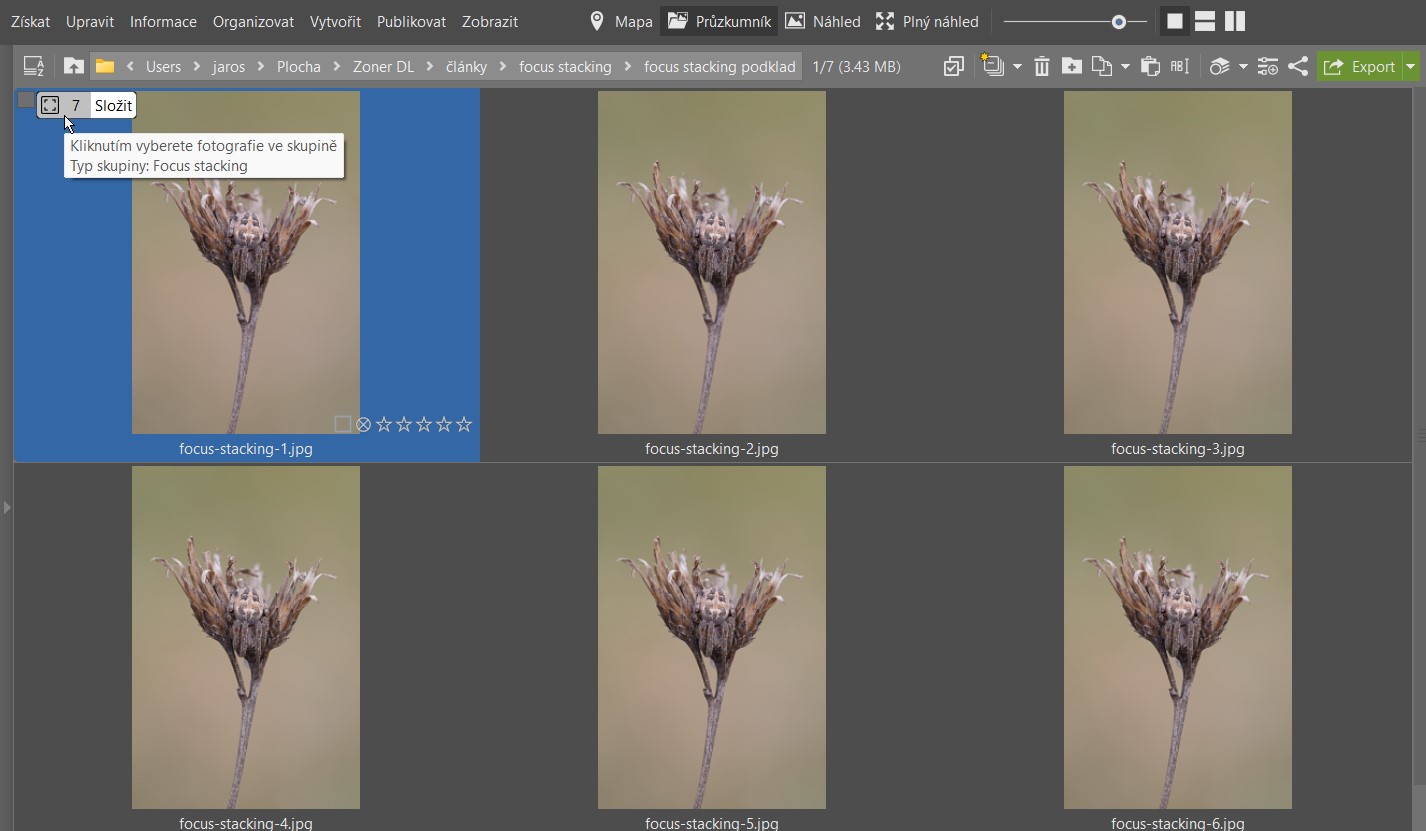
Task: Expand the collapsed left side panel
Action: tap(6, 508)
